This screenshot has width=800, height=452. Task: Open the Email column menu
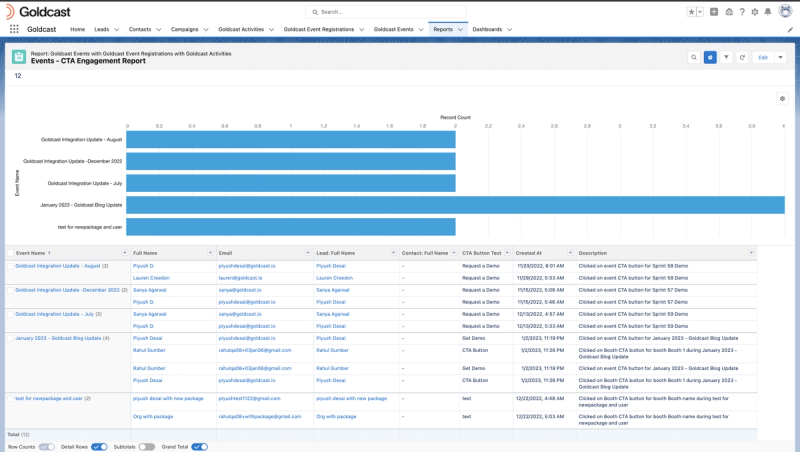tap(308, 253)
